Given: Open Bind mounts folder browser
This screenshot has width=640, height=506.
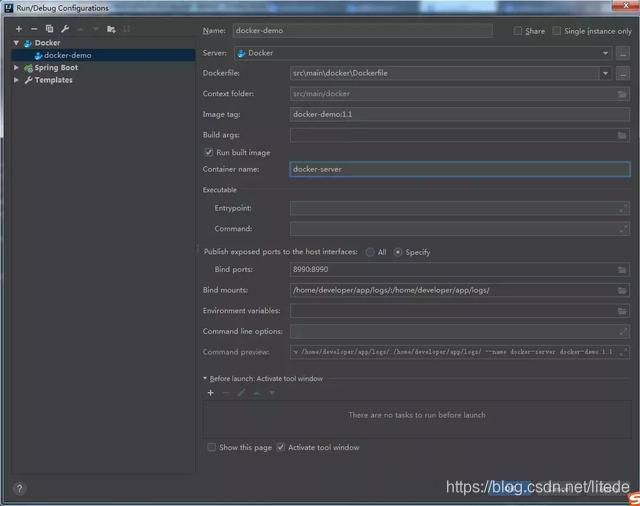Looking at the screenshot, I should (x=622, y=290).
